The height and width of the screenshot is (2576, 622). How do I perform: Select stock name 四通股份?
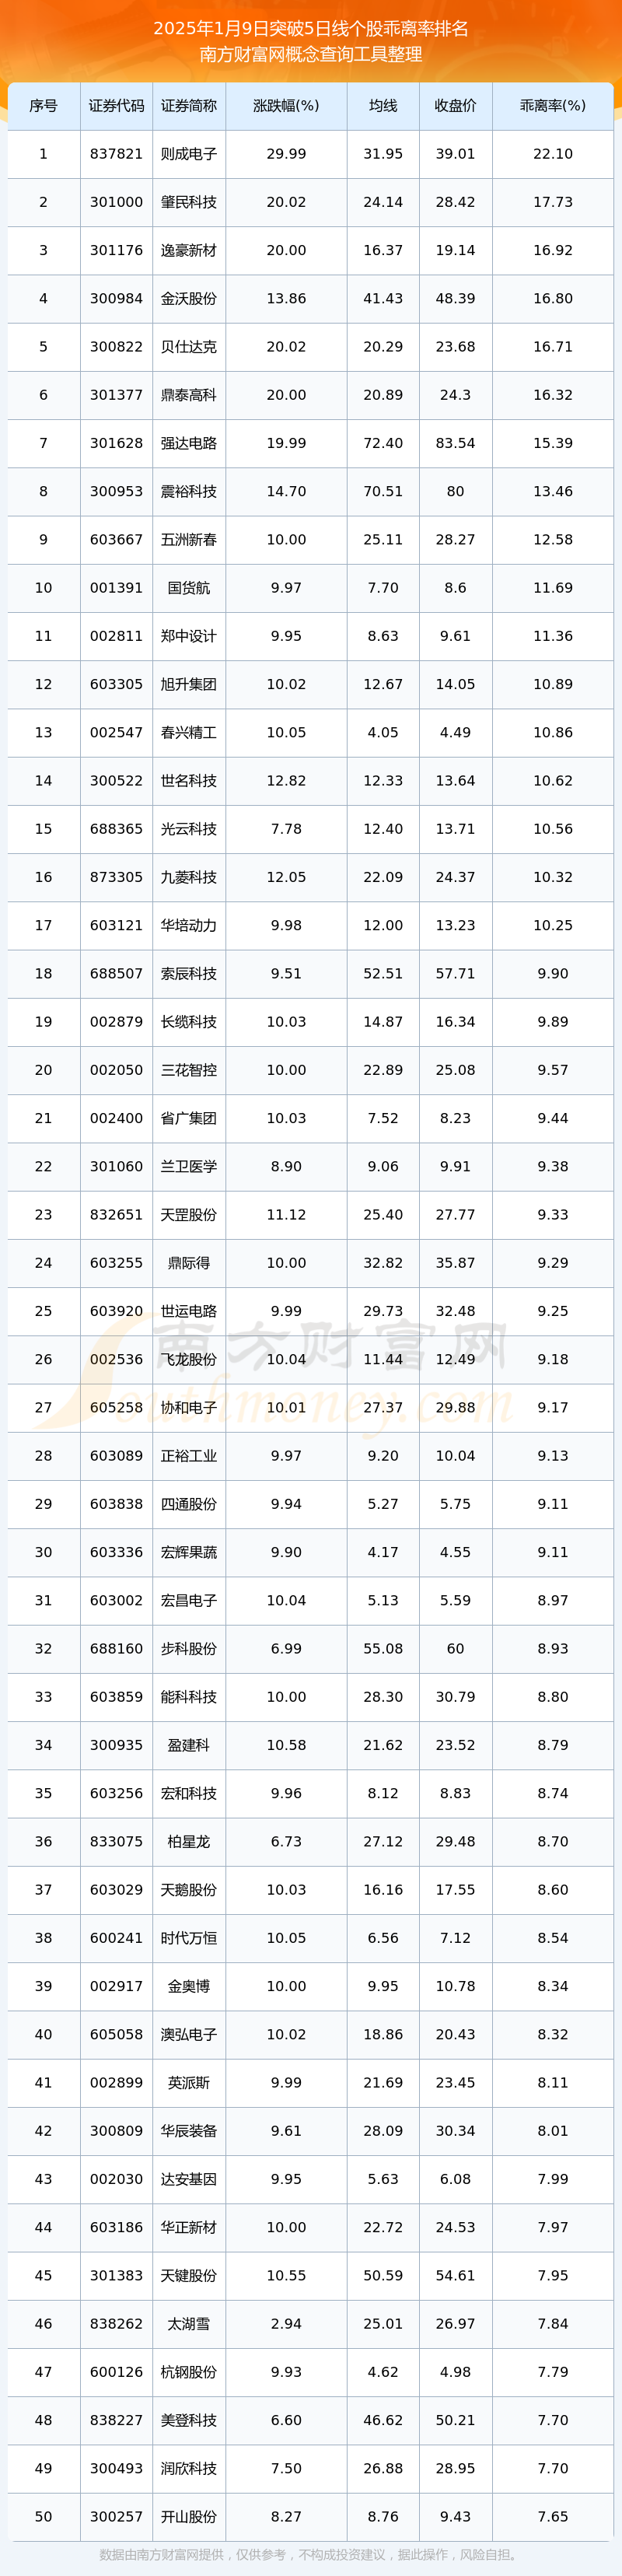(x=189, y=1503)
